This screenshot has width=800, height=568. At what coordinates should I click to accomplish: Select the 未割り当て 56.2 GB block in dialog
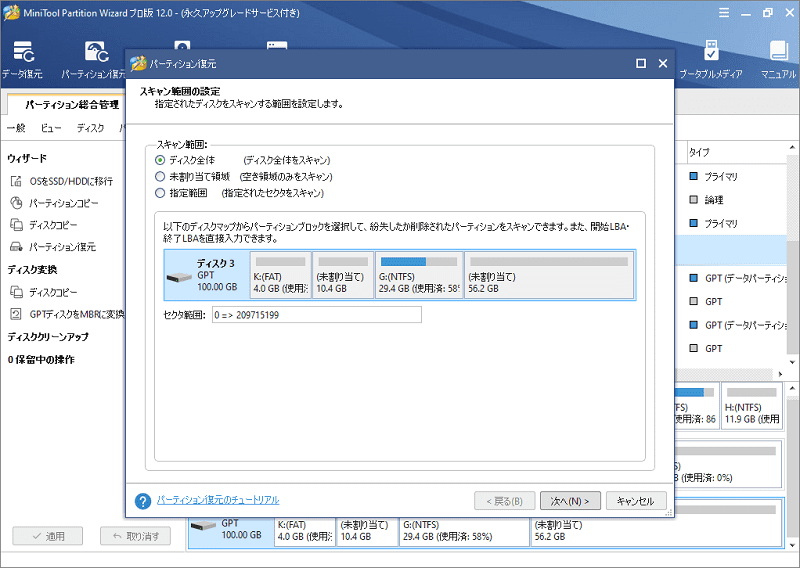point(549,275)
